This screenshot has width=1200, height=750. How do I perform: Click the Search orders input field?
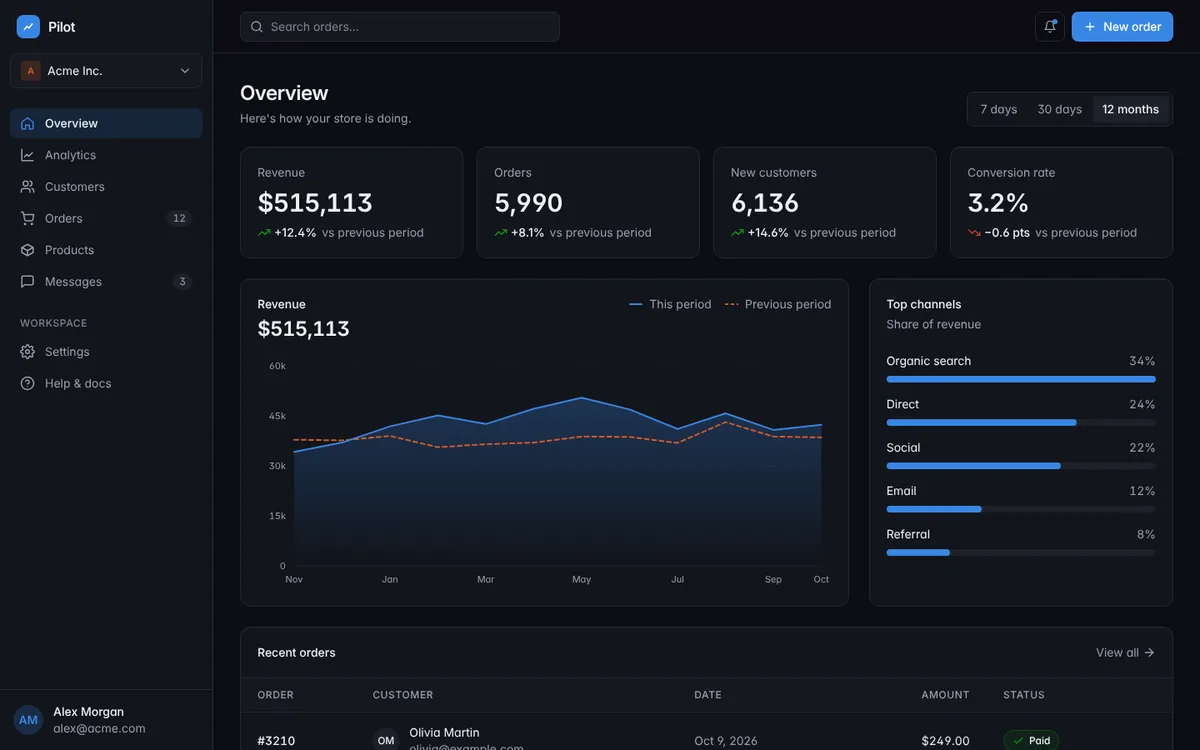[400, 27]
